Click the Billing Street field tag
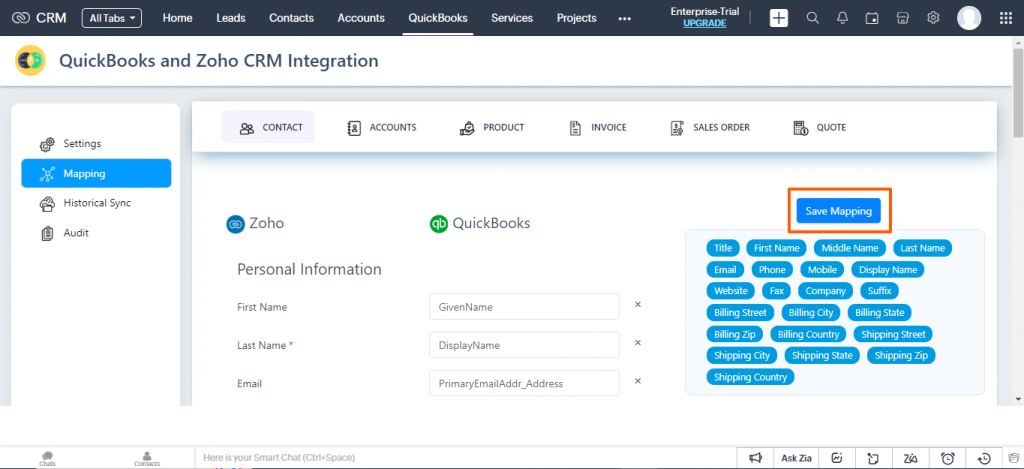Image resolution: width=1024 pixels, height=469 pixels. tap(741, 313)
